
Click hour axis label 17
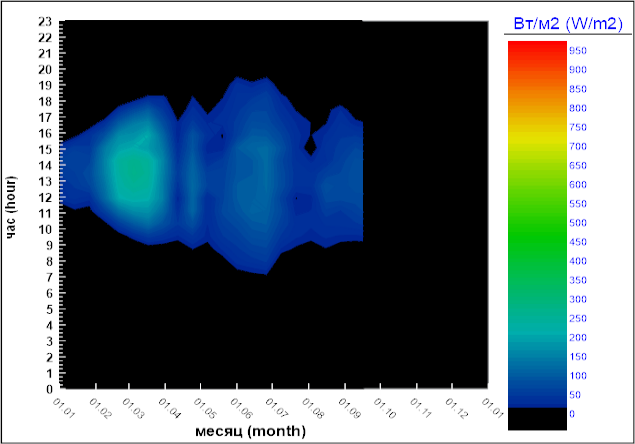[45, 117]
